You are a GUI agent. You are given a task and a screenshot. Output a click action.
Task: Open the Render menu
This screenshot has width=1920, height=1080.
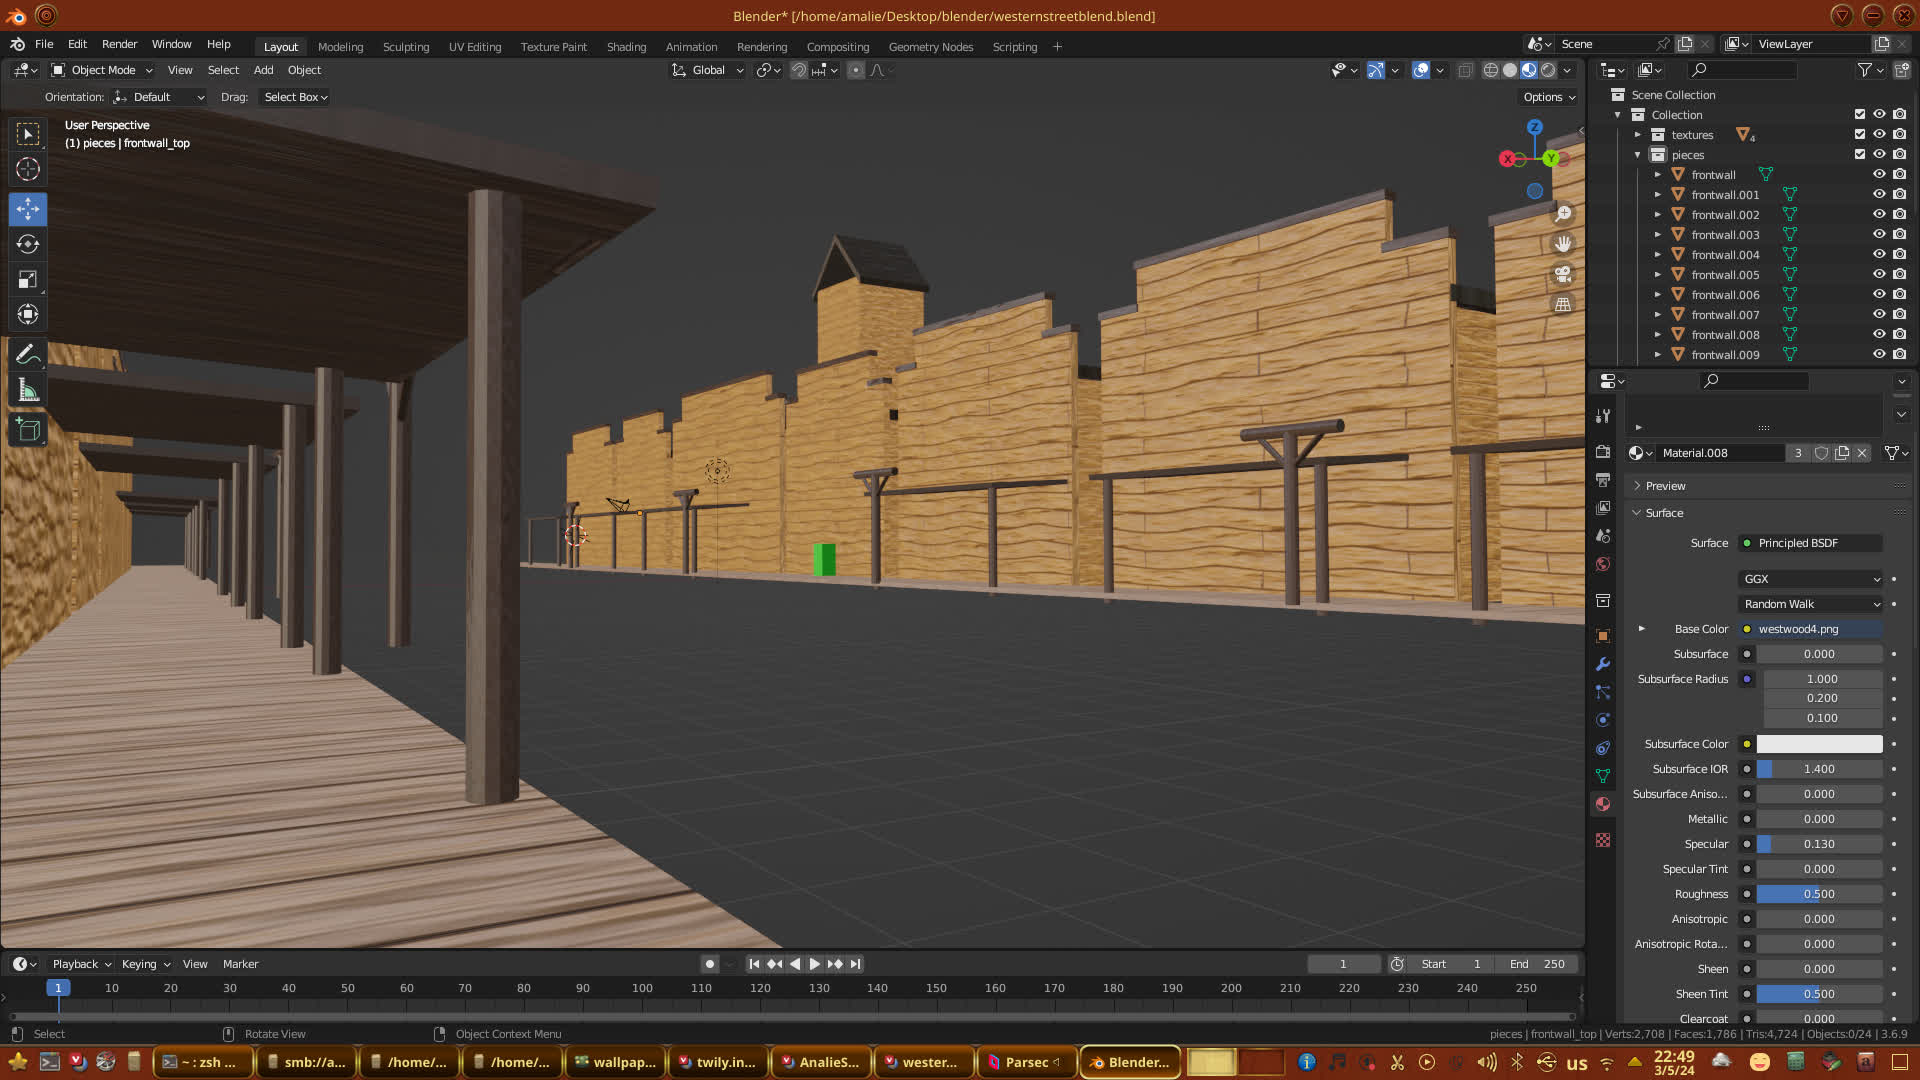(119, 44)
